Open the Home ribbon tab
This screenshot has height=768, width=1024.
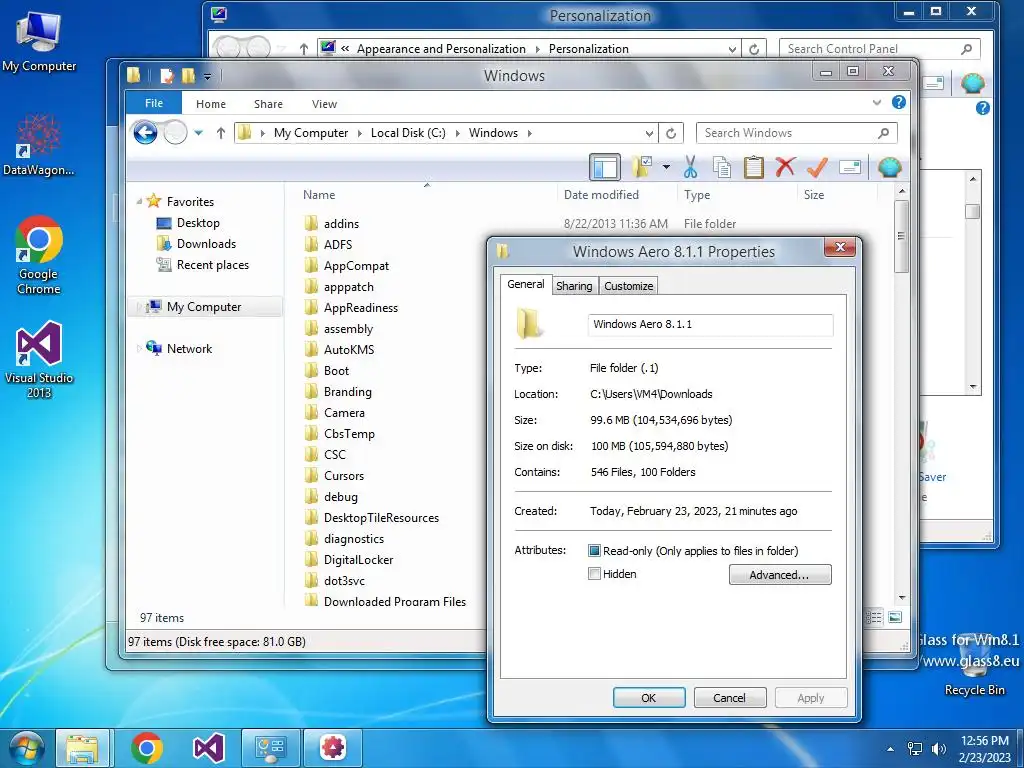tap(211, 104)
